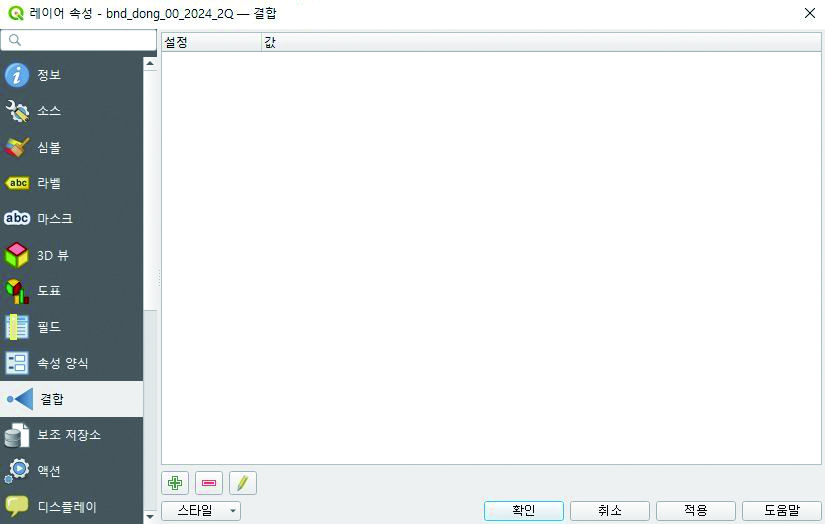Open the 속성 양식 (Attributes Form) tab
The image size is (825, 524).
pyautogui.click(x=62, y=363)
